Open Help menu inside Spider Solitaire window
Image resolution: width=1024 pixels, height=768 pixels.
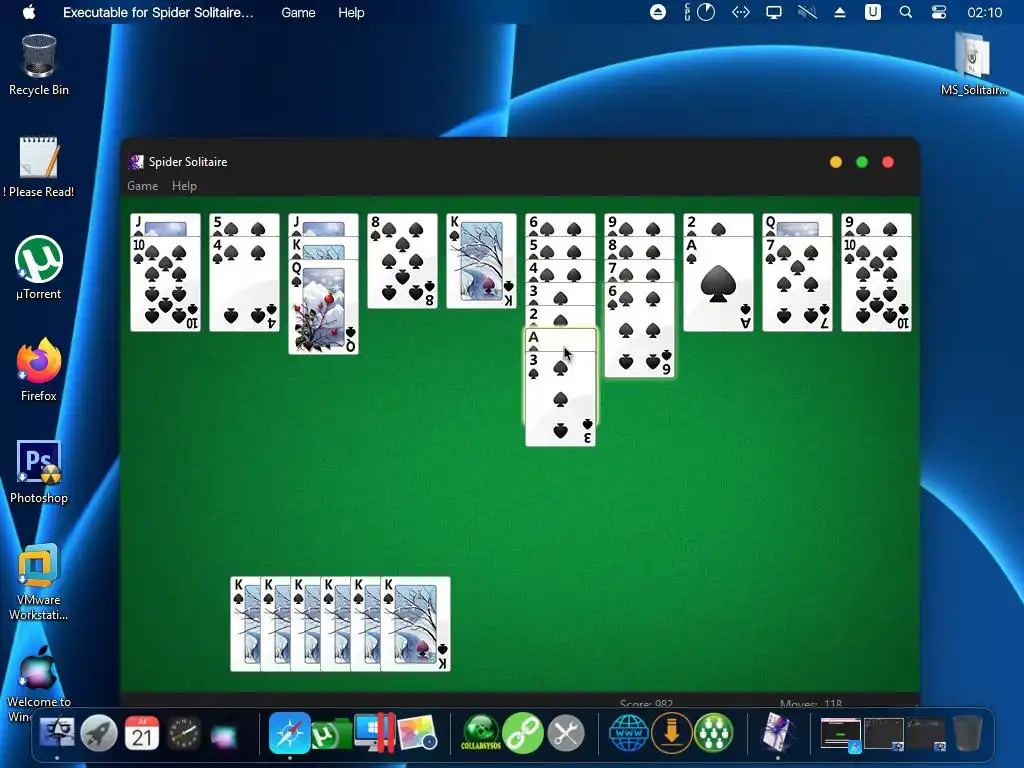pos(184,186)
